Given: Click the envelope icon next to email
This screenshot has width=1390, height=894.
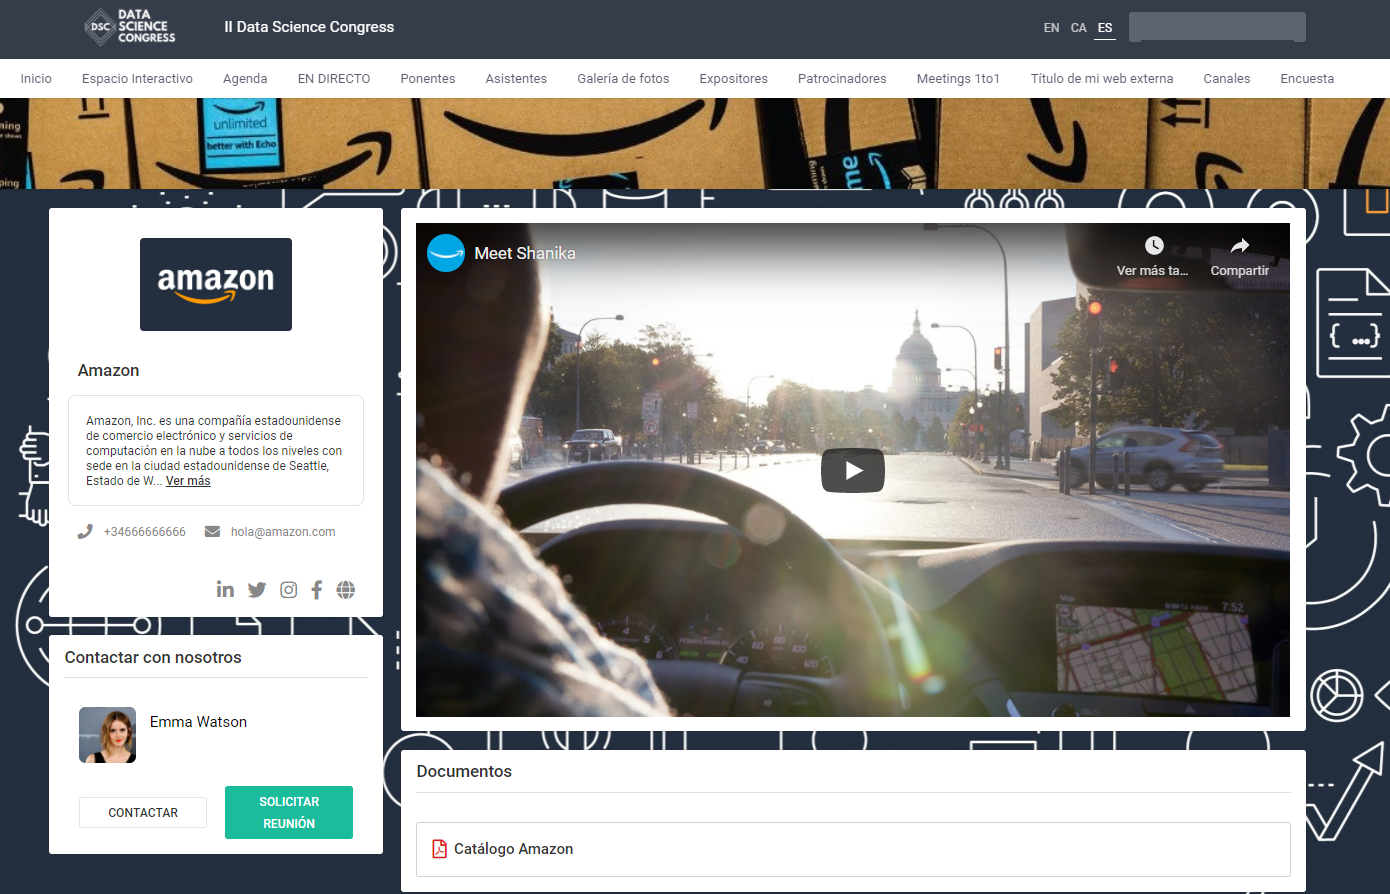Looking at the screenshot, I should coord(212,532).
